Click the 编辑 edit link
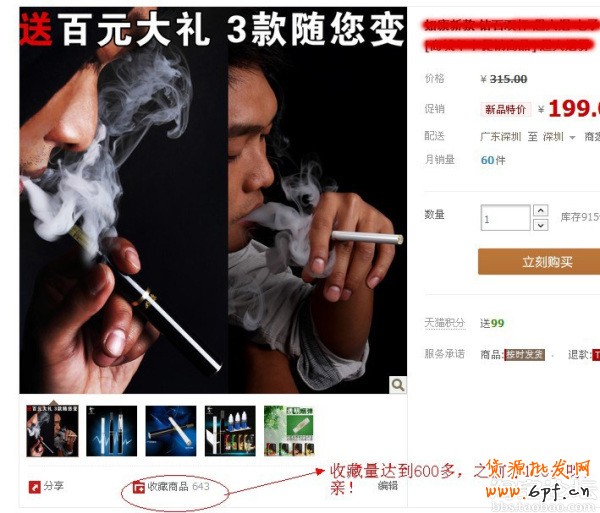This screenshot has height=513, width=600. (x=388, y=486)
